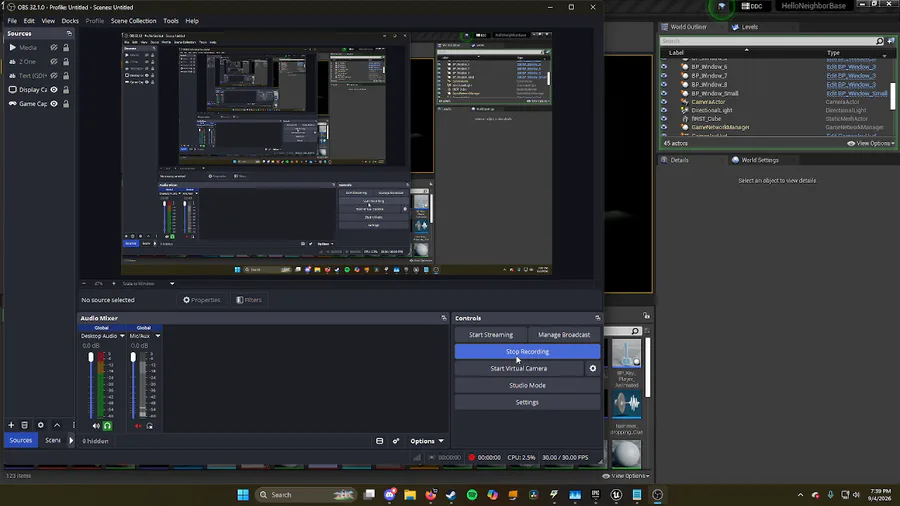
Task: Click Start Streaming
Action: (491, 334)
